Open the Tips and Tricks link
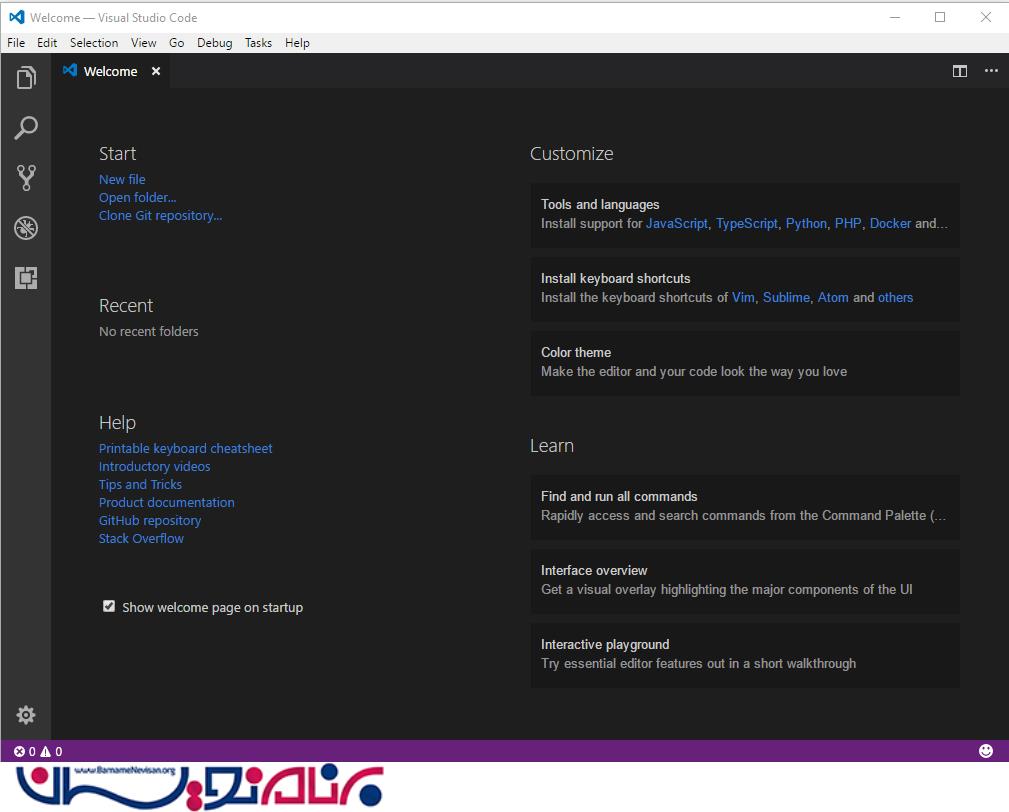1009x812 pixels. (140, 484)
